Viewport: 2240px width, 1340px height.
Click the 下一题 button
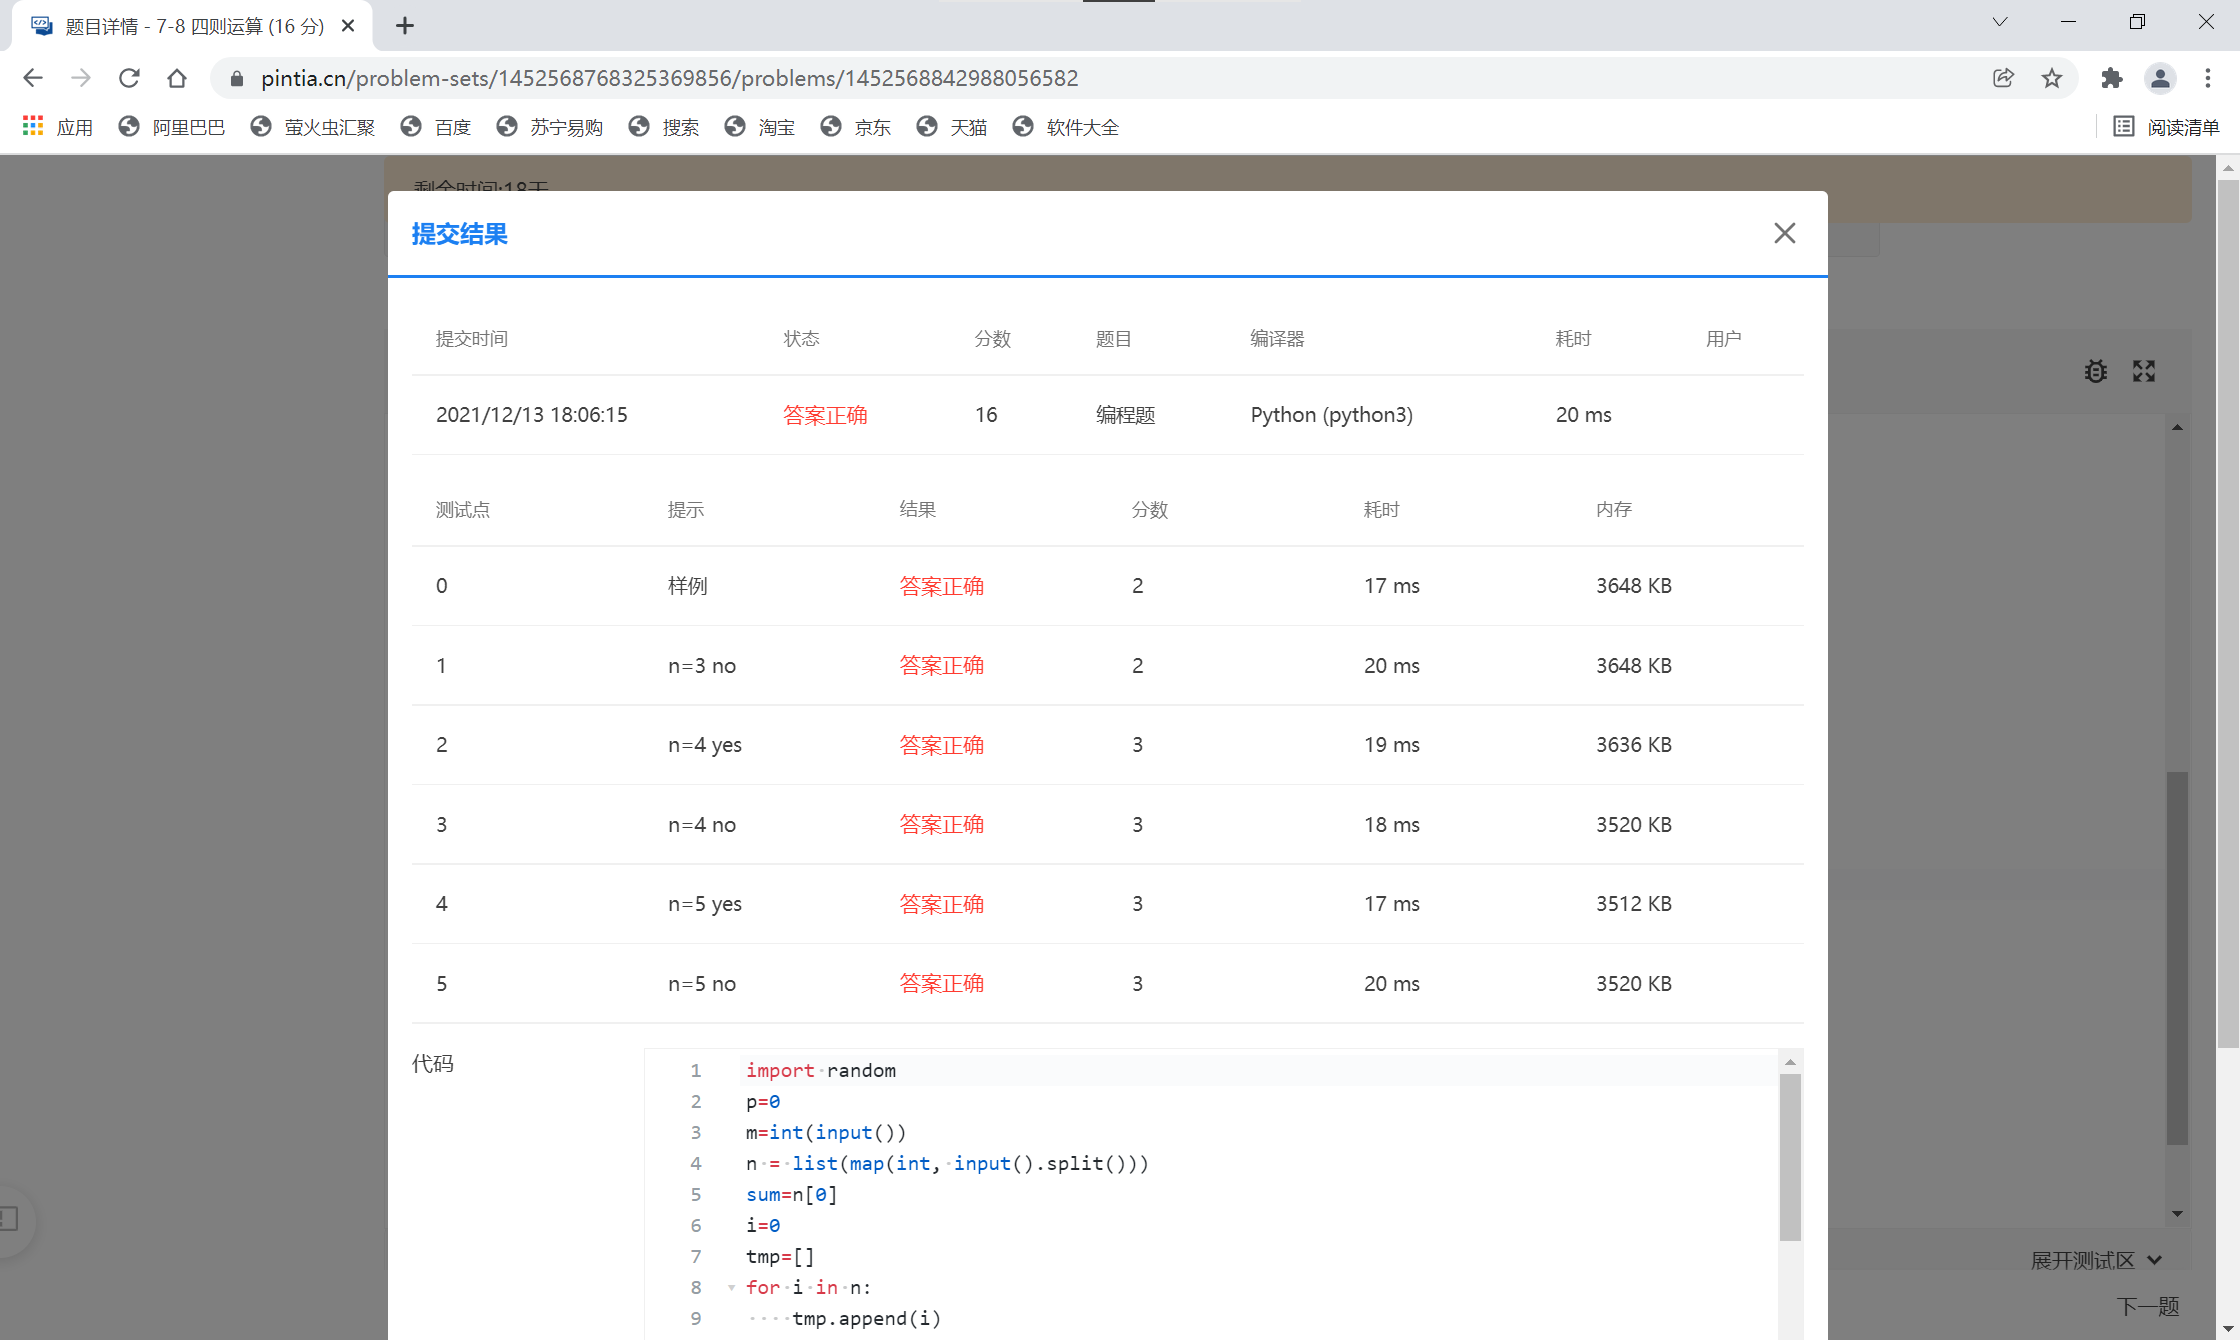(2148, 1305)
